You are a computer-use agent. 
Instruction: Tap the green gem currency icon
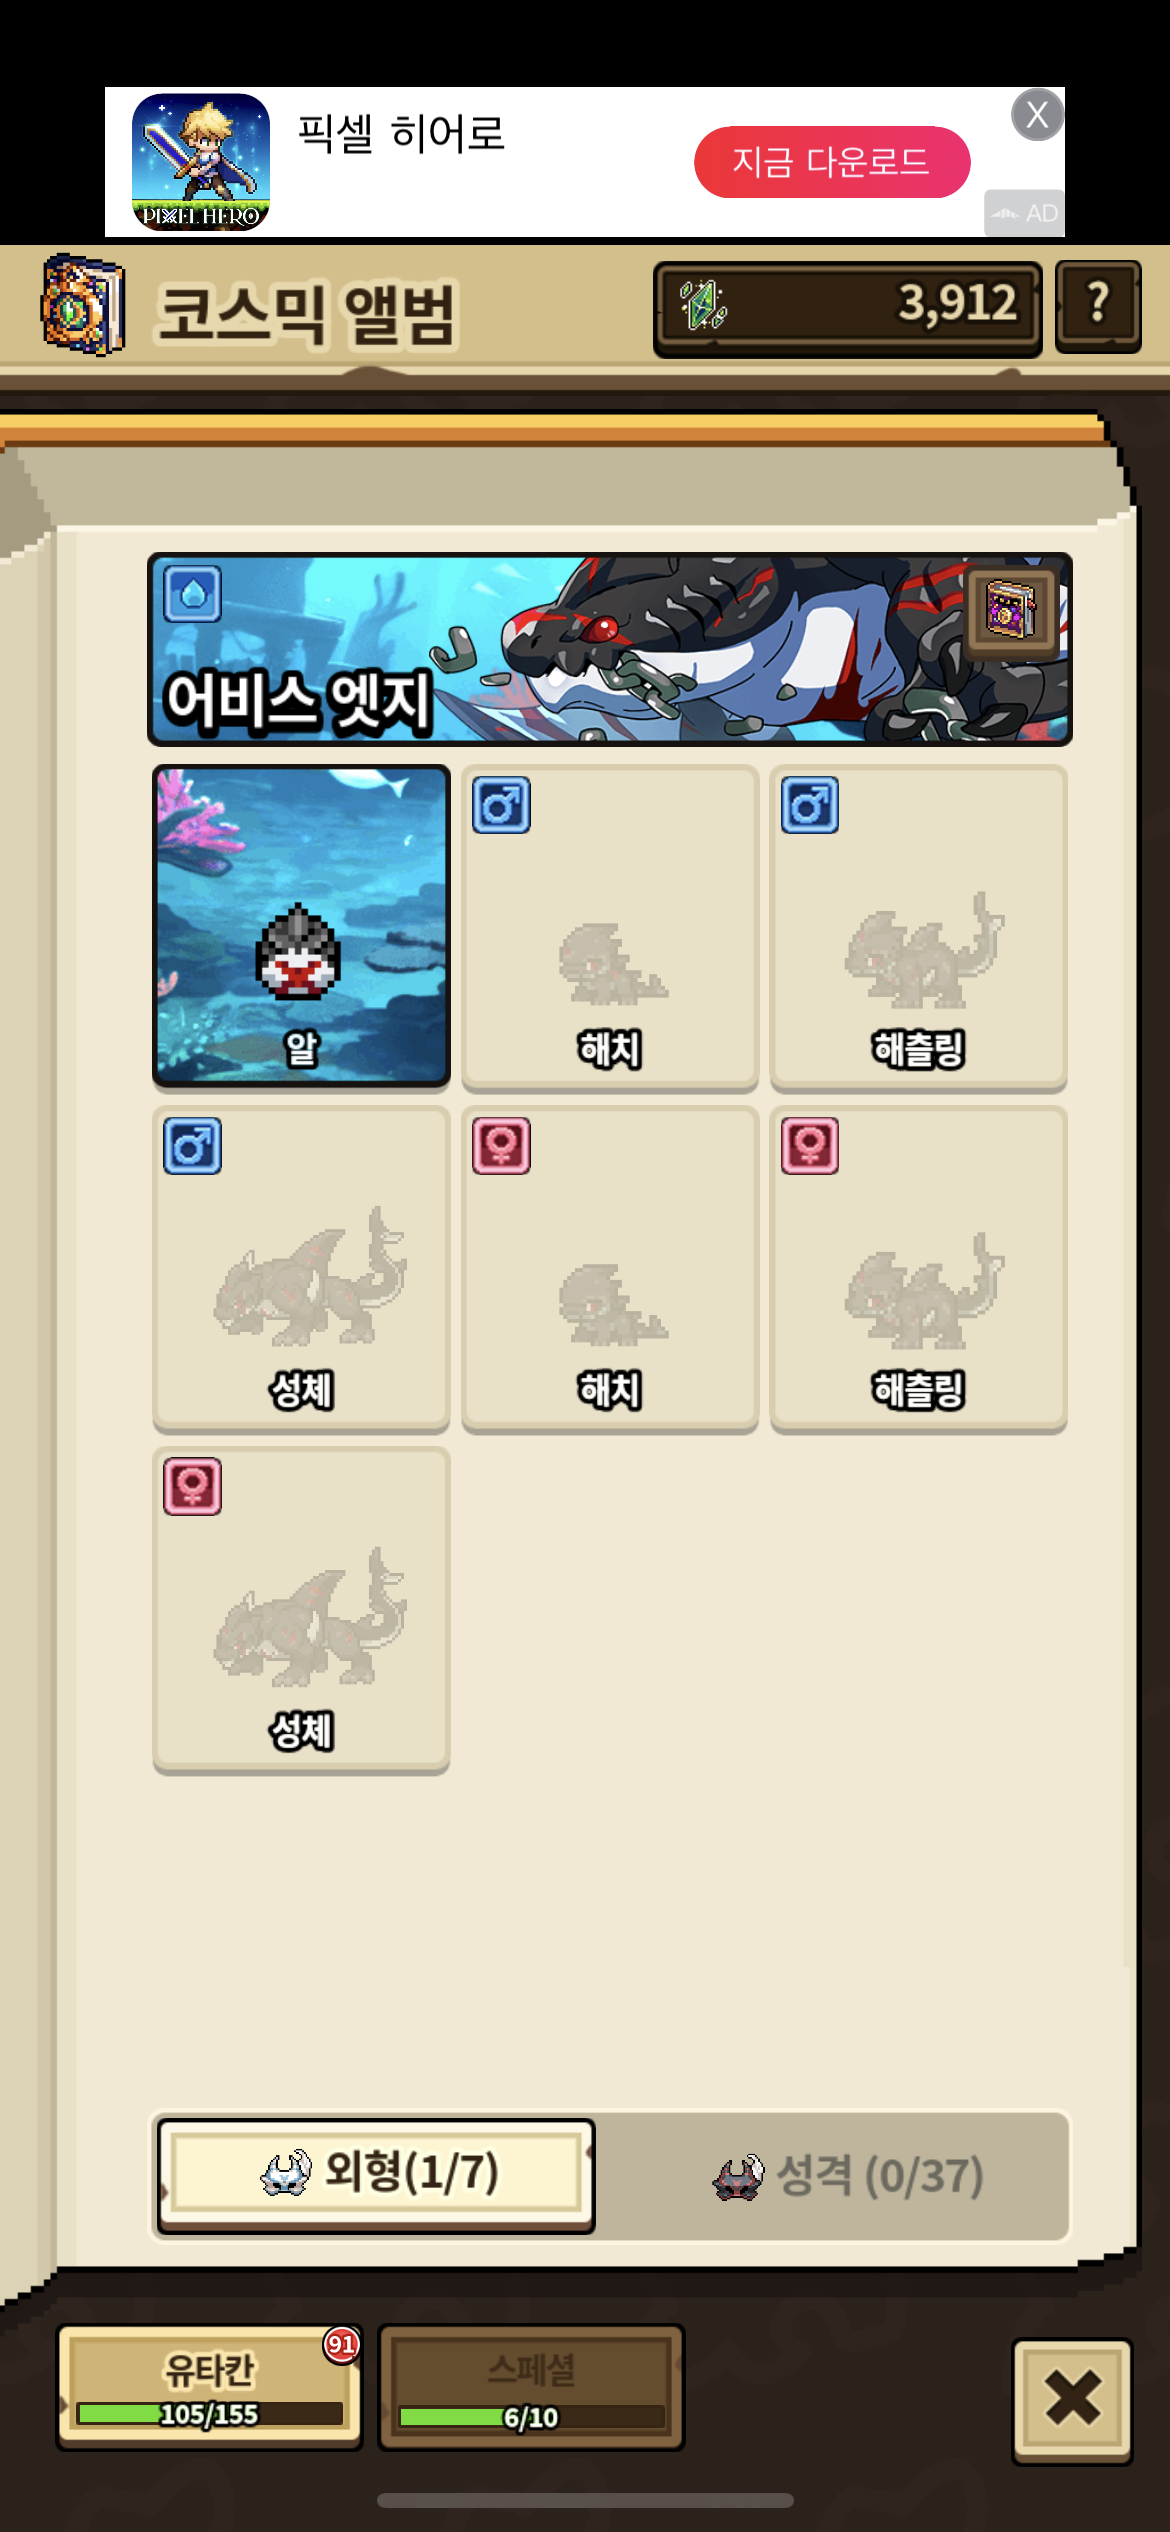click(x=703, y=305)
